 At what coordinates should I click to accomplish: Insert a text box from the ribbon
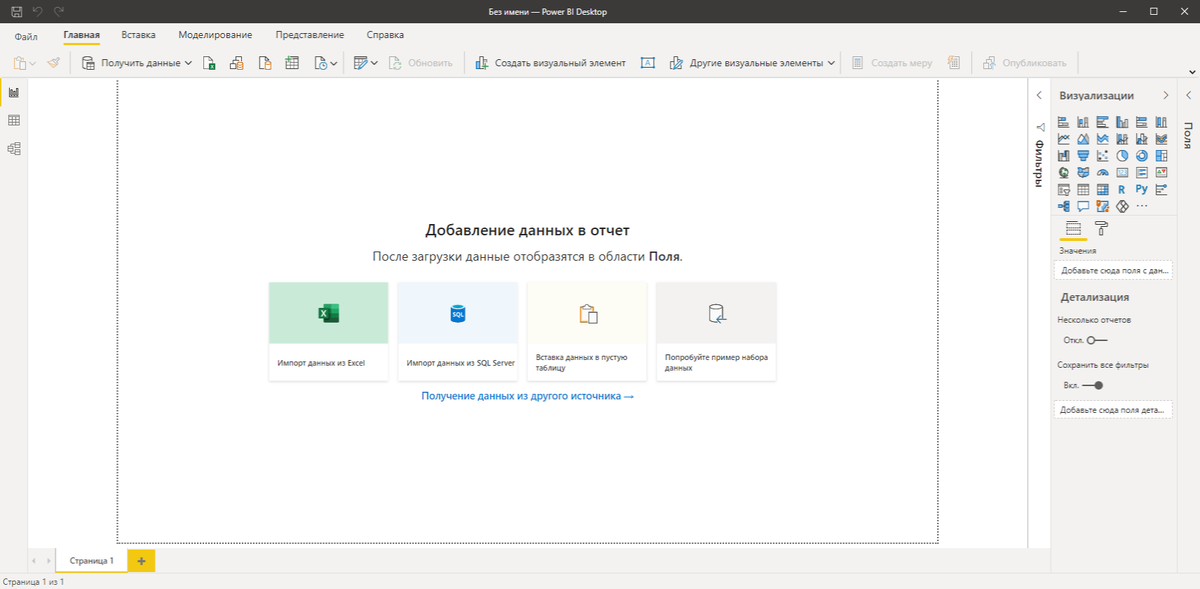tap(647, 63)
